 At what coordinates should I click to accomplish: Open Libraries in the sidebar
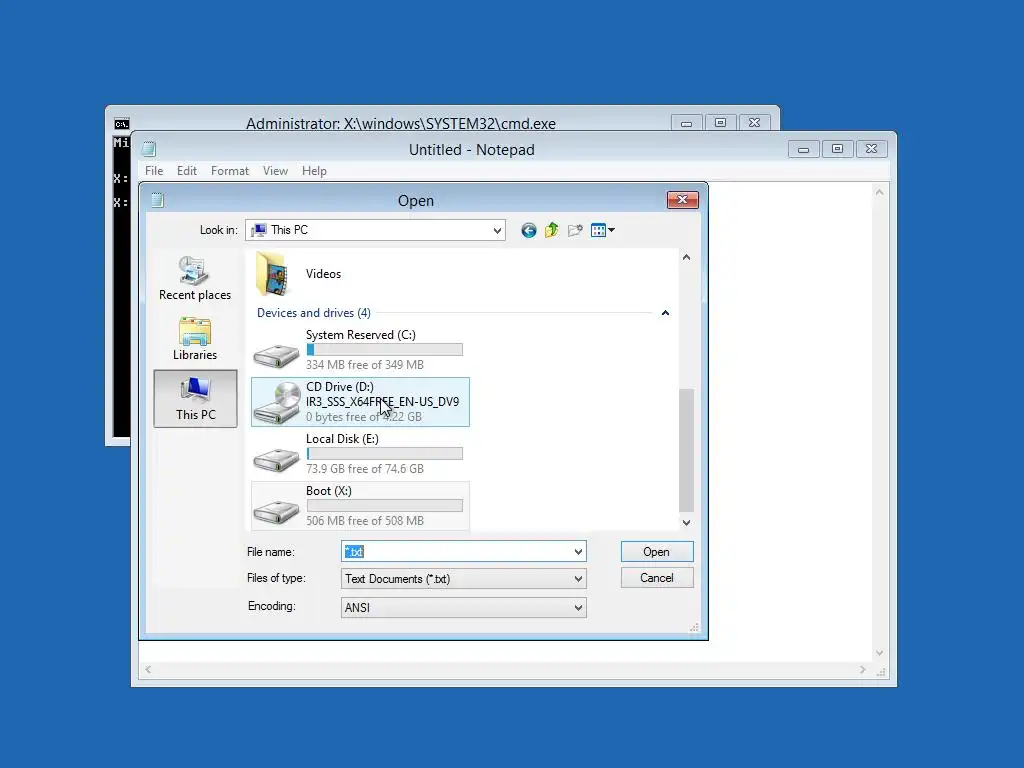pyautogui.click(x=195, y=339)
